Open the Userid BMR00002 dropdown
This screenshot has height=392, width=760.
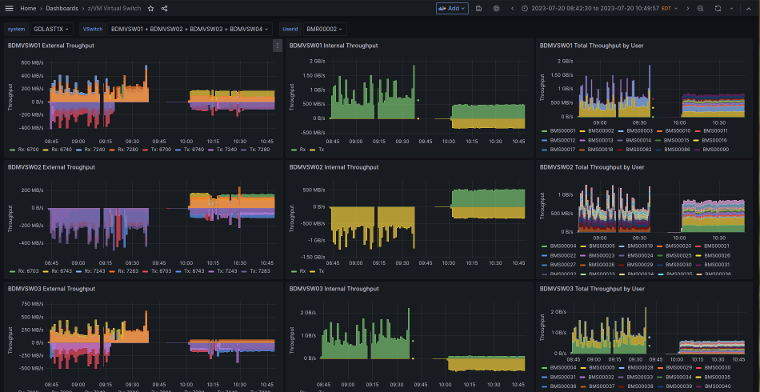point(325,29)
